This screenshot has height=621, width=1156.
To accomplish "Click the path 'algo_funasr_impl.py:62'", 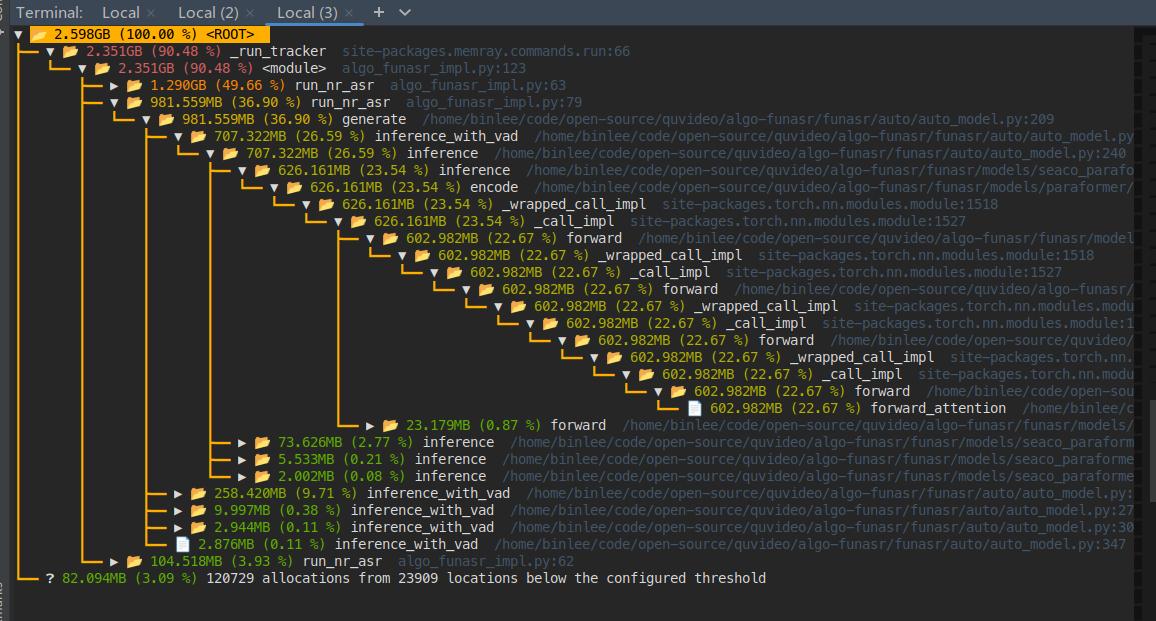I will tap(486, 561).
